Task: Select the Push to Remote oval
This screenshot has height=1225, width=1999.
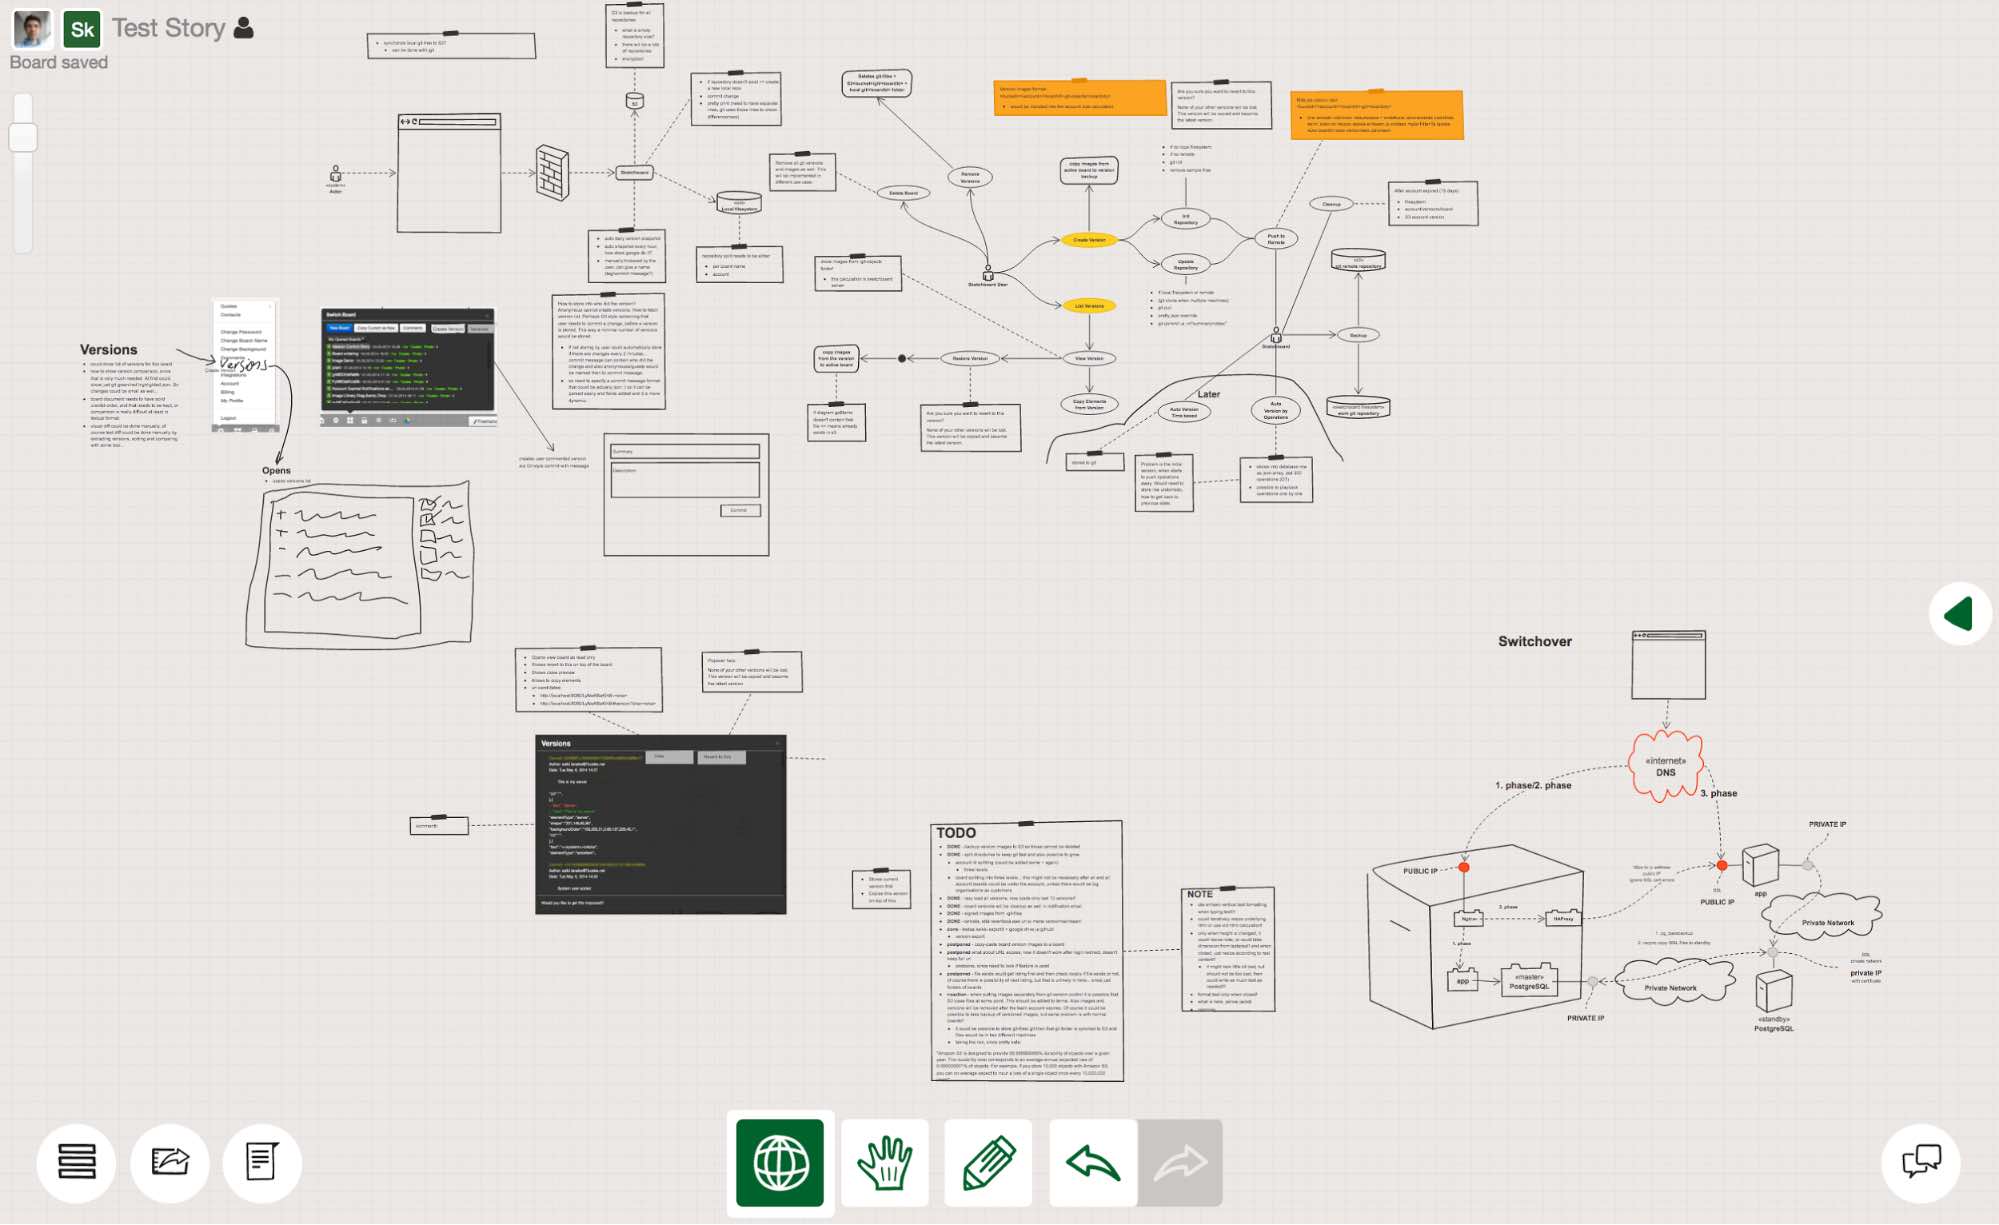Action: (x=1276, y=239)
